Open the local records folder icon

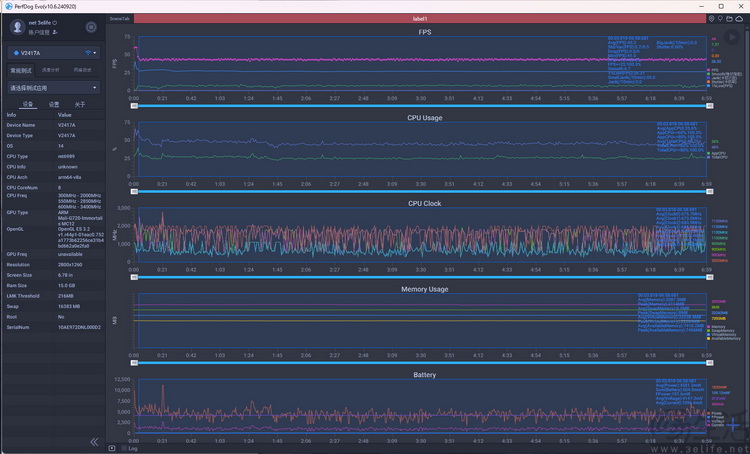[x=729, y=19]
